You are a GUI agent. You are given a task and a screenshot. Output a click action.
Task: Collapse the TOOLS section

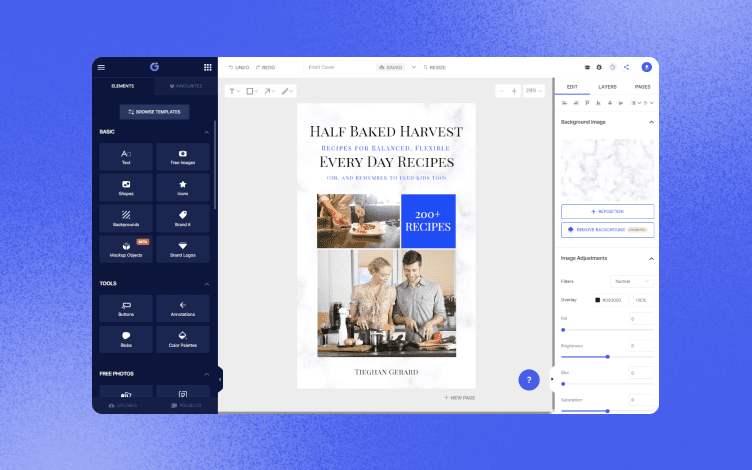tap(207, 284)
